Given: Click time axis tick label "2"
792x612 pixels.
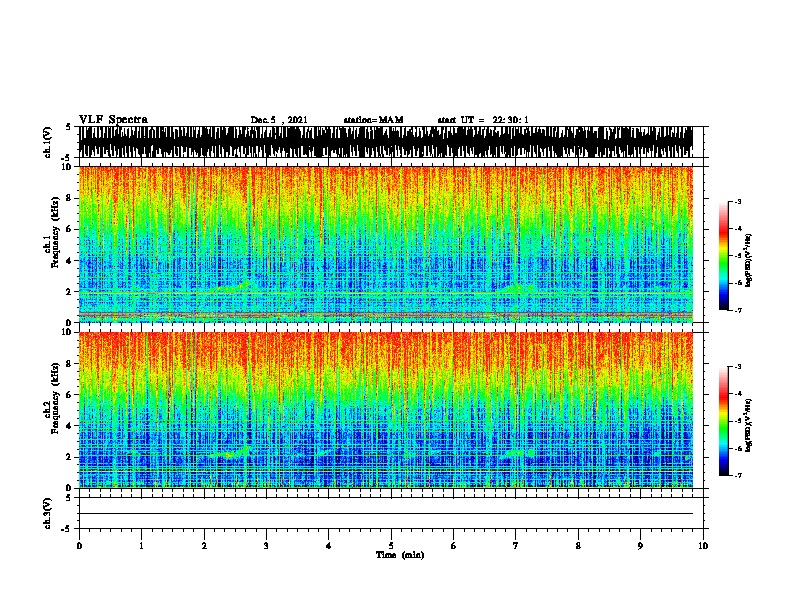Looking at the screenshot, I should pyautogui.click(x=204, y=546).
